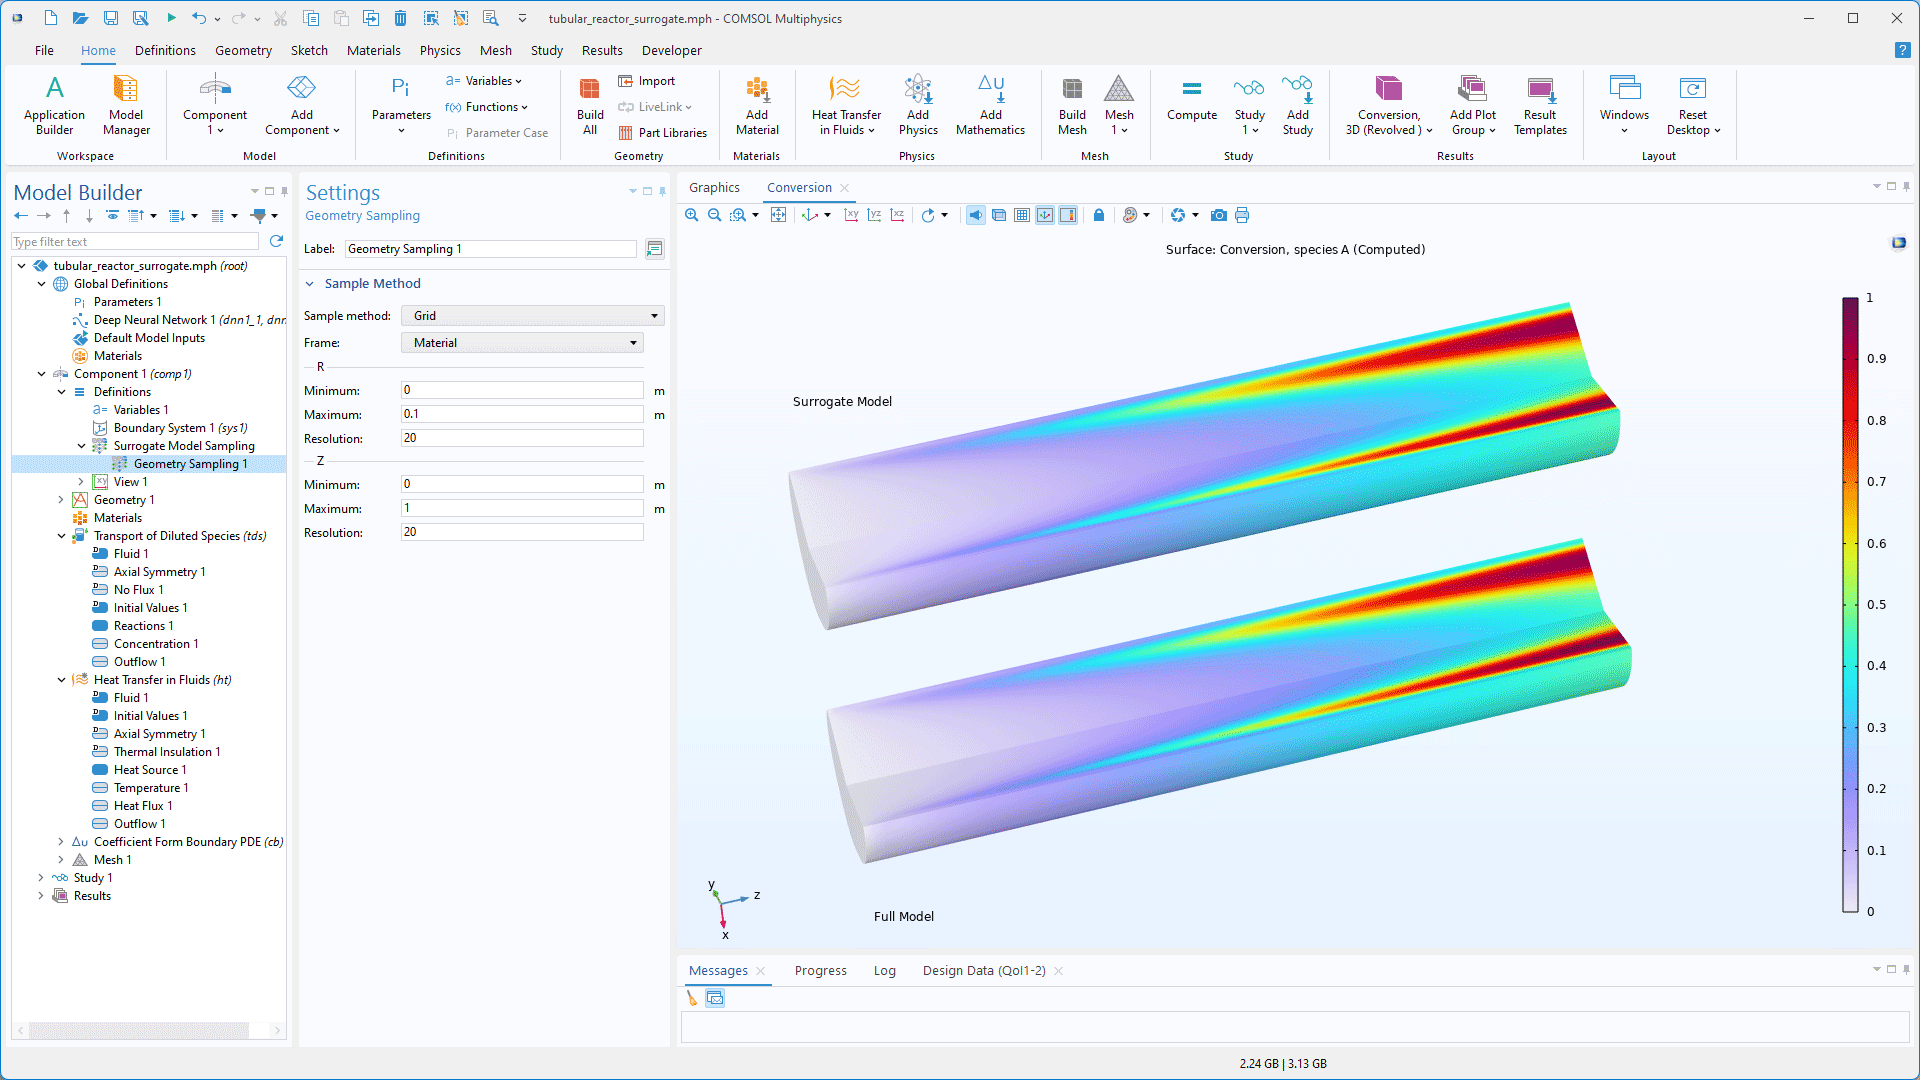Pin the Graphics window
This screenshot has width=1920, height=1080.
[x=1906, y=186]
